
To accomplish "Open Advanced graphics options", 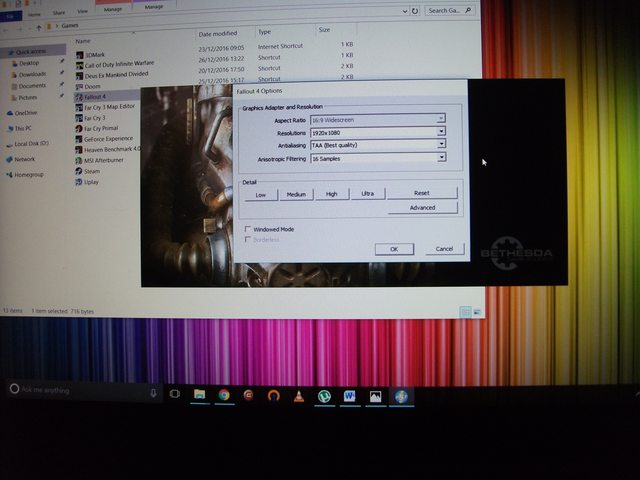I will pyautogui.click(x=422, y=208).
